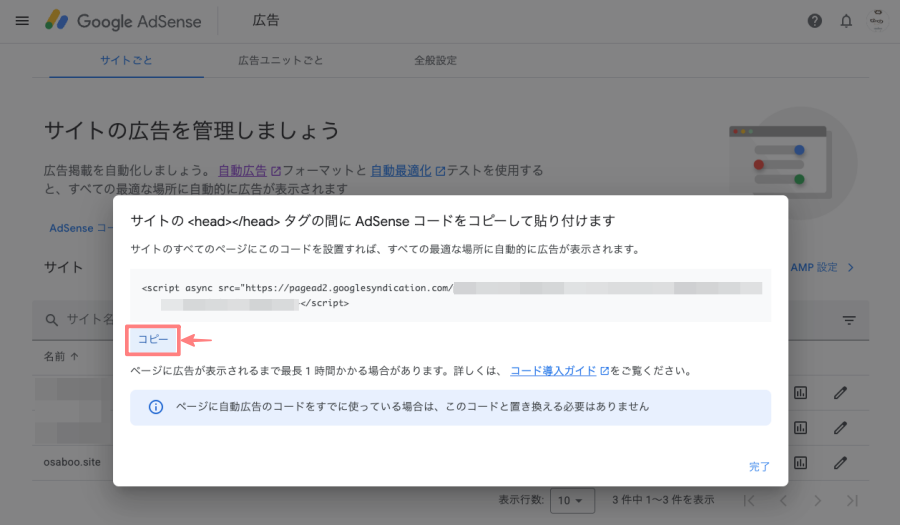
Task: Open the コード導入ガイド link
Action: [553, 371]
